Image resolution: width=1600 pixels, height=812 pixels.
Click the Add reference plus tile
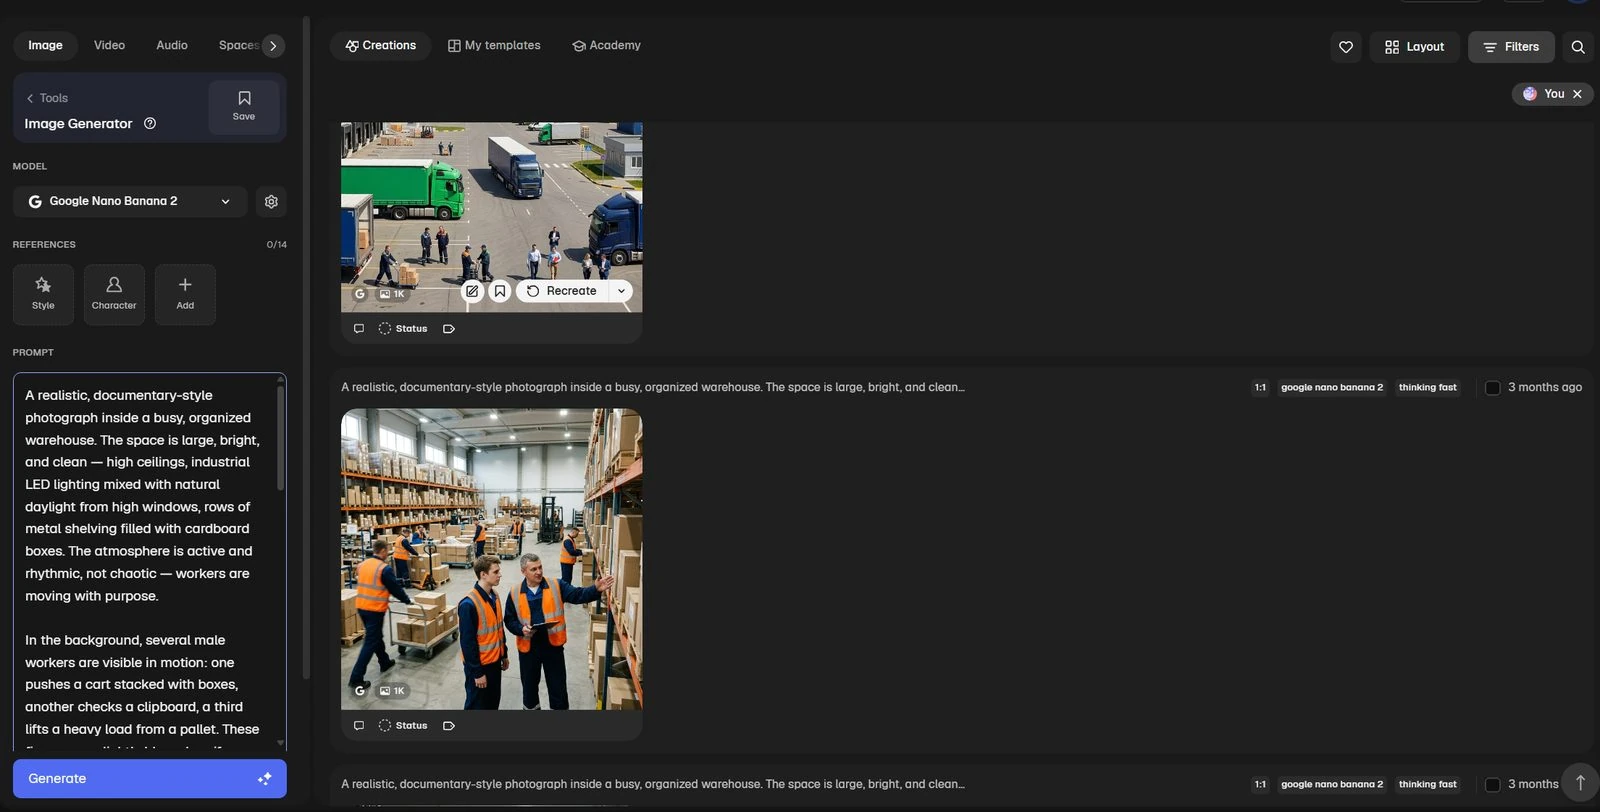pos(185,294)
